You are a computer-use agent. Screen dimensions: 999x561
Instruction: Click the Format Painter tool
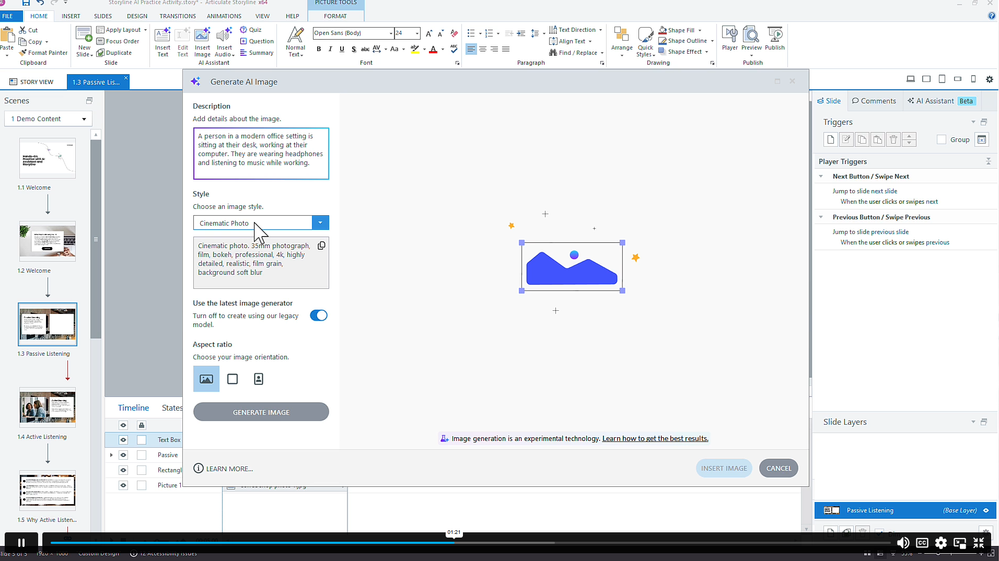click(44, 53)
